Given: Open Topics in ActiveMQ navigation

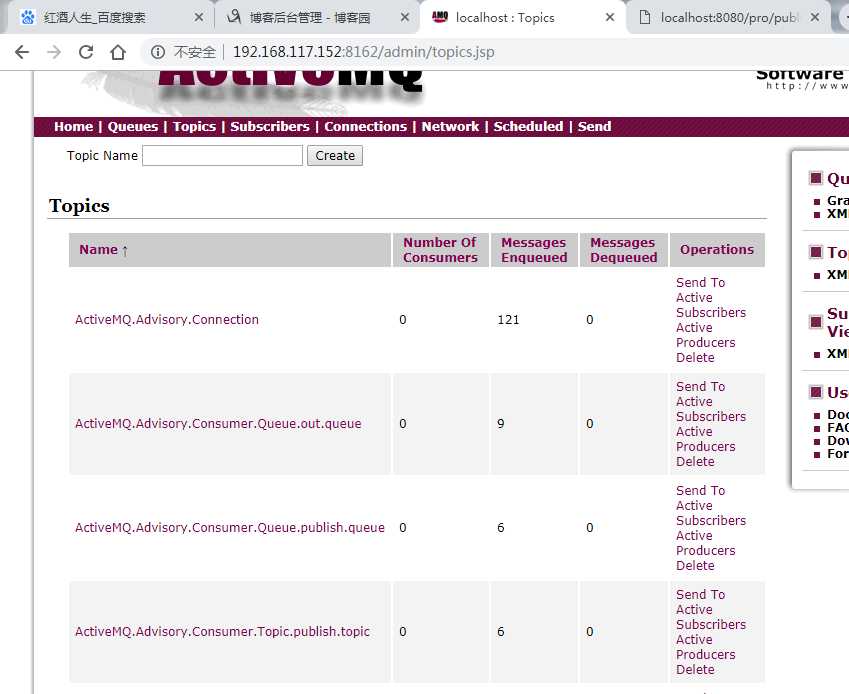Looking at the screenshot, I should tap(194, 127).
